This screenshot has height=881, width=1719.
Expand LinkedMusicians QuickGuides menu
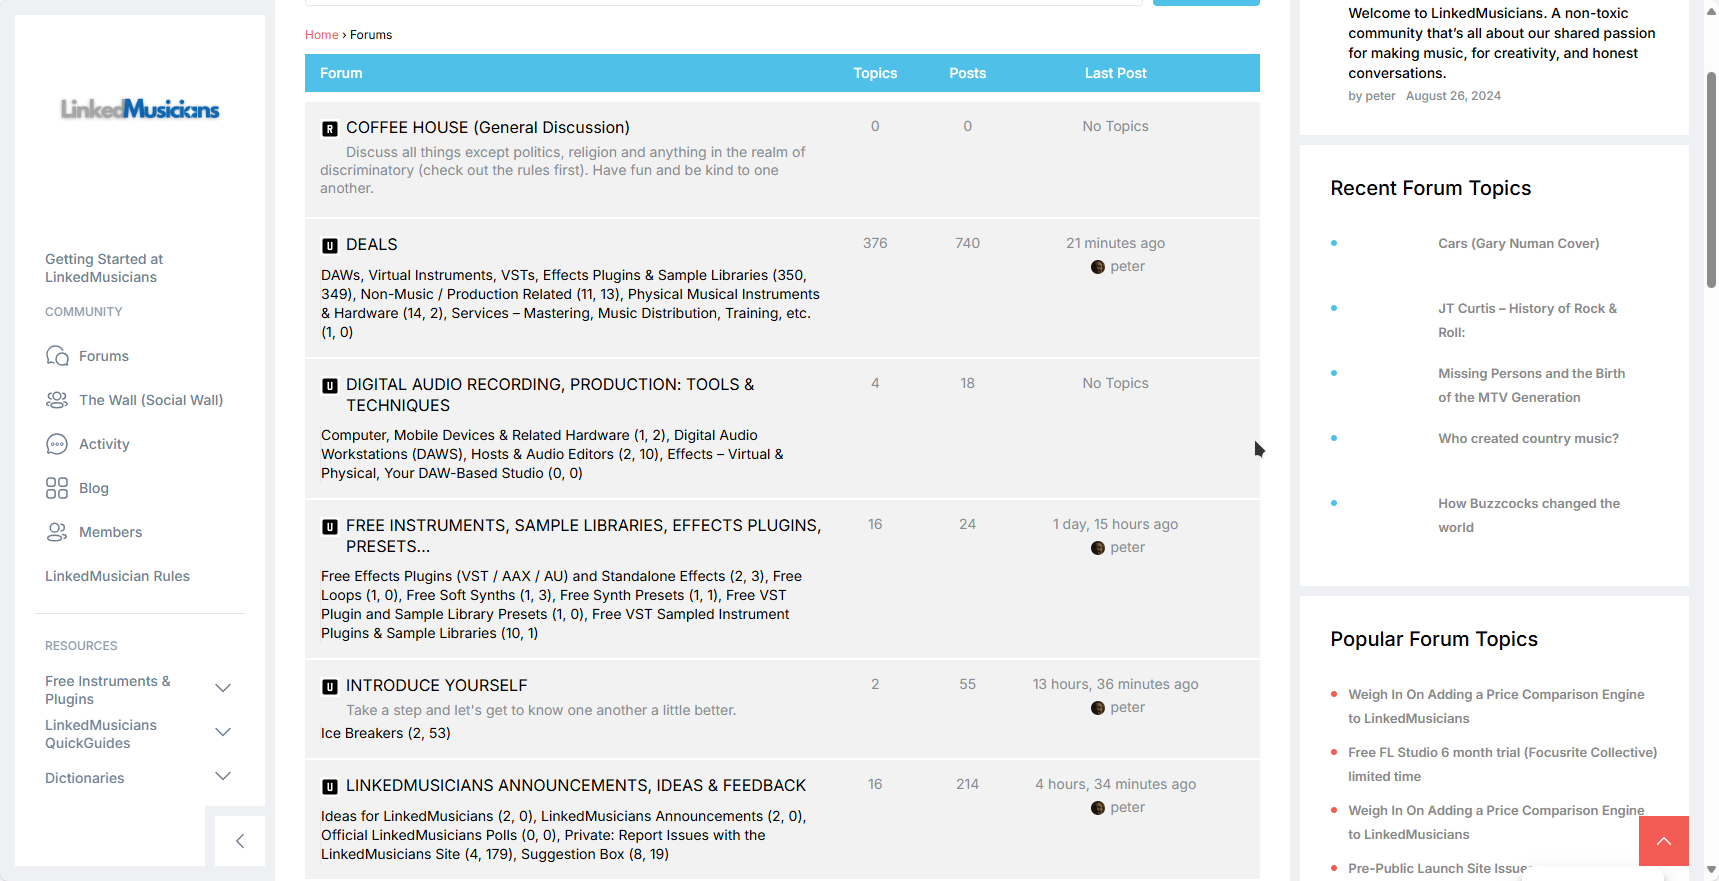pos(223,732)
